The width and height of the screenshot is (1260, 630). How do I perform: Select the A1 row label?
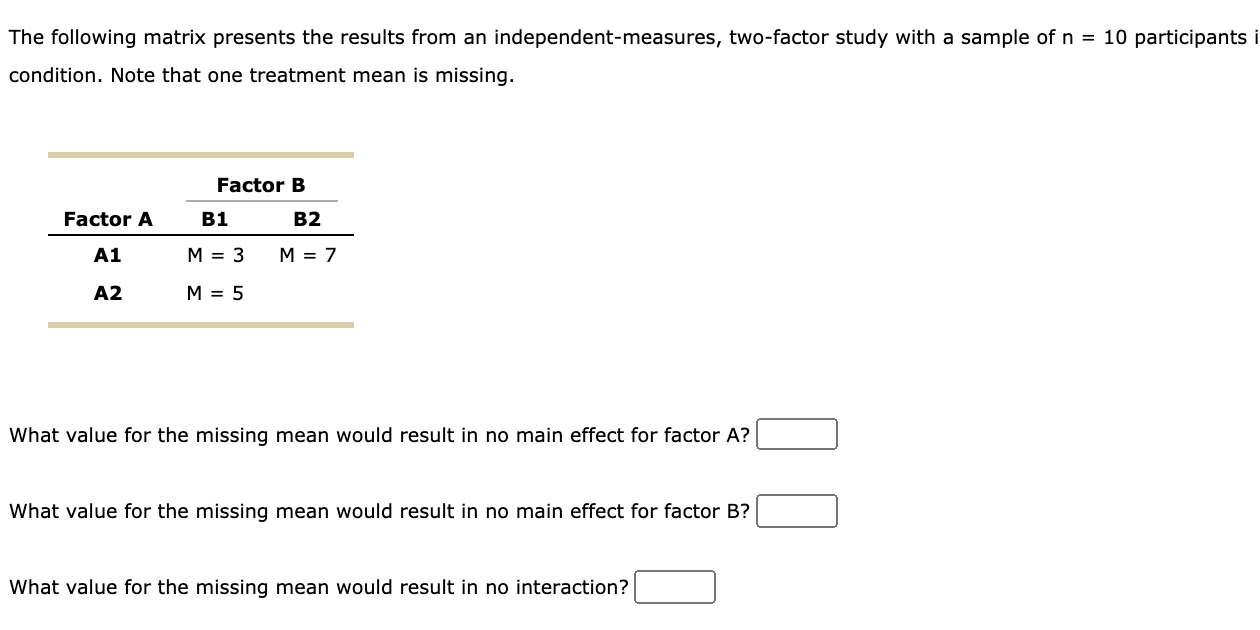(x=106, y=255)
